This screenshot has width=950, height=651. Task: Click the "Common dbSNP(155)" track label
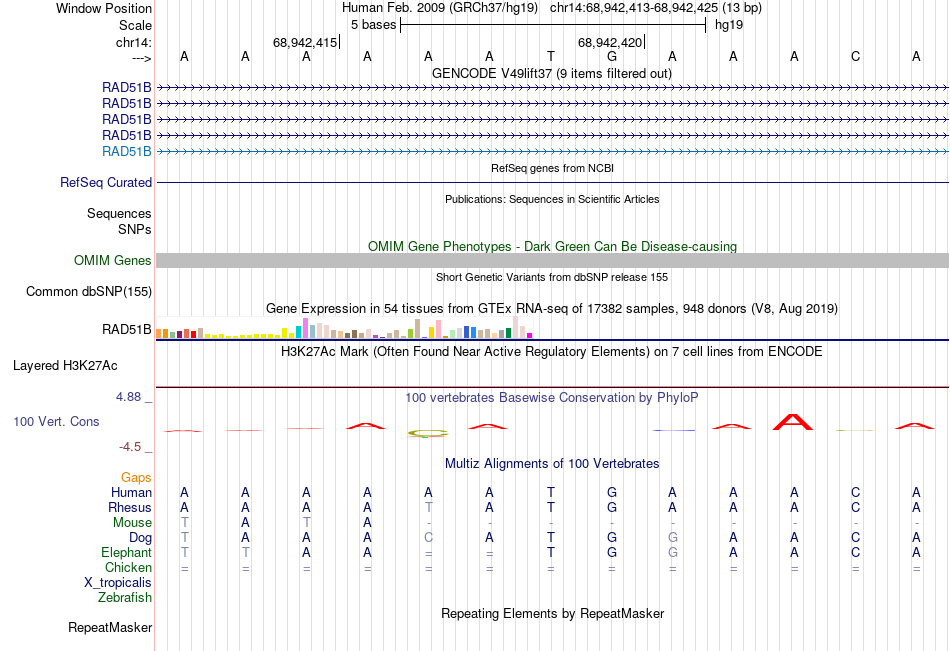[x=89, y=292]
